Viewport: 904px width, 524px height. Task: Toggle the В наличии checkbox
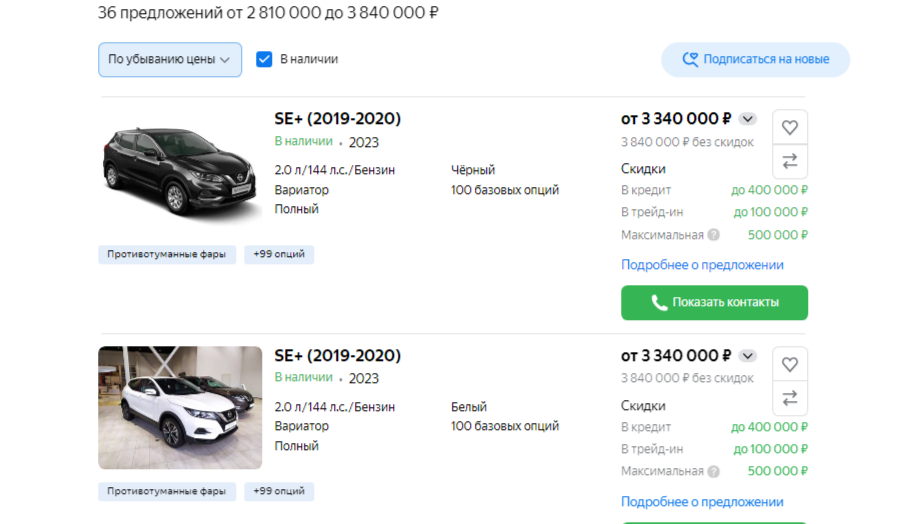(264, 59)
